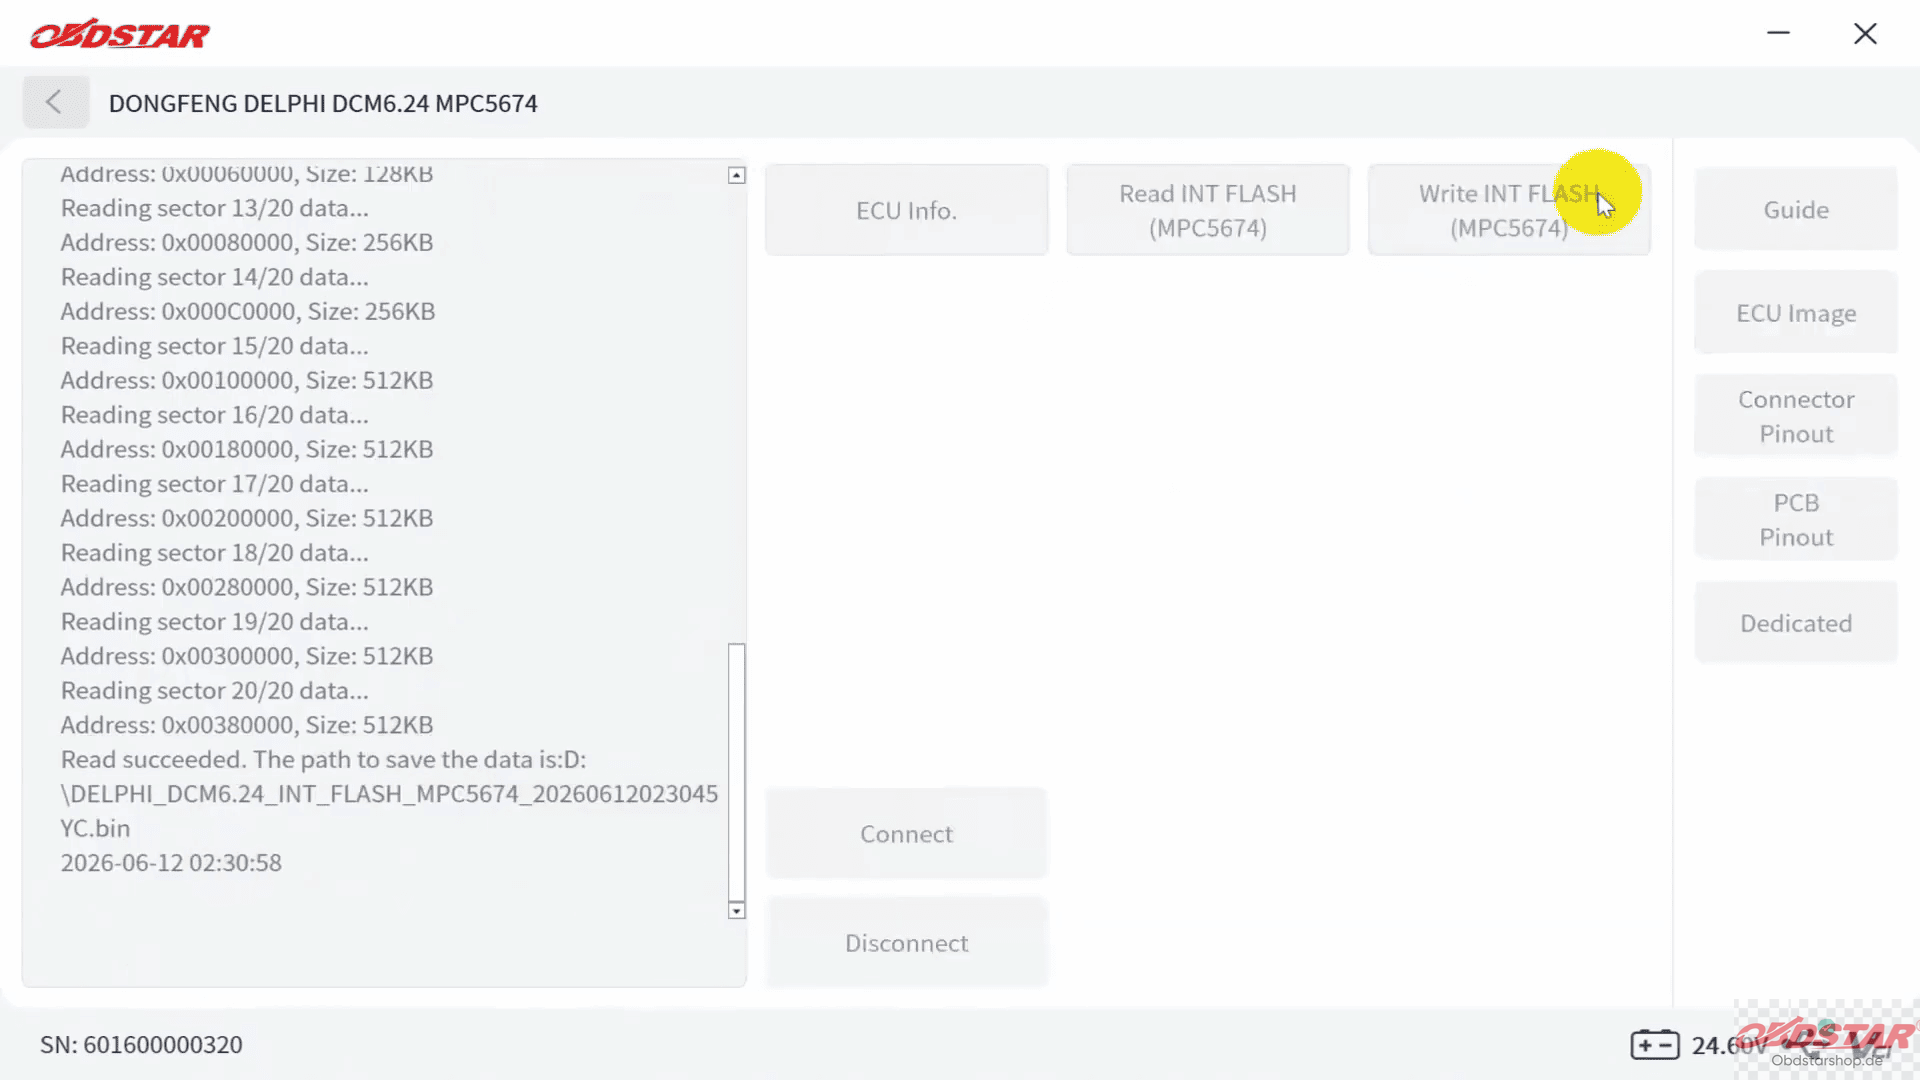Go back using the left arrow icon
Screen dimensions: 1920x1080
tap(55, 102)
